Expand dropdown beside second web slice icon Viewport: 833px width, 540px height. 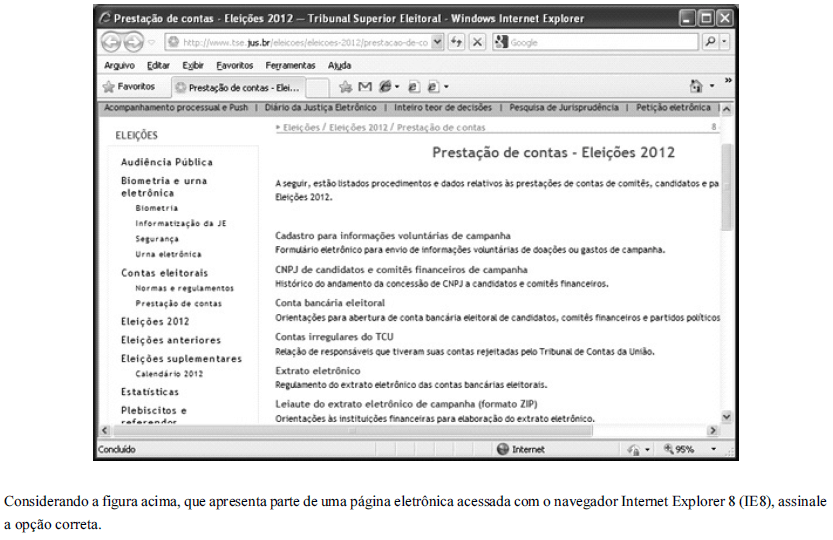tap(446, 87)
